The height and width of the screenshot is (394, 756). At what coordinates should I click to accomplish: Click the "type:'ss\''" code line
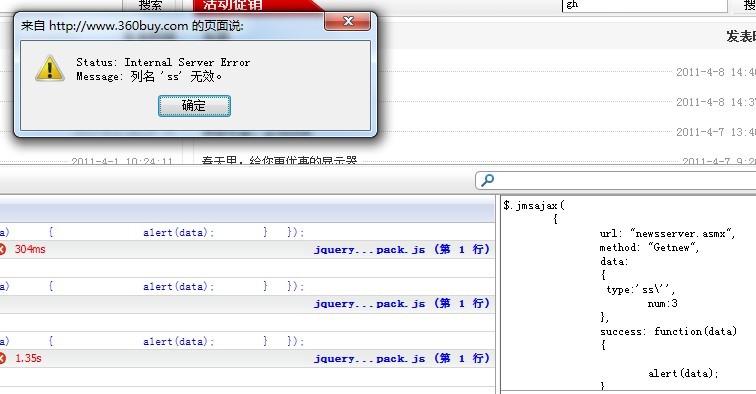pos(640,289)
